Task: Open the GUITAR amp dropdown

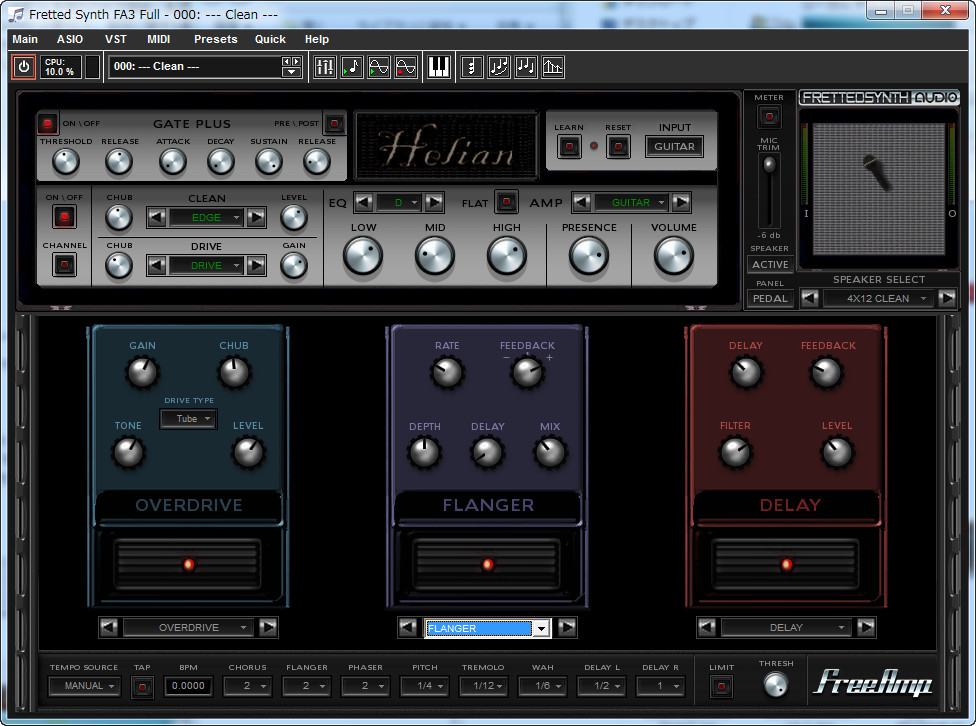Action: [x=631, y=202]
